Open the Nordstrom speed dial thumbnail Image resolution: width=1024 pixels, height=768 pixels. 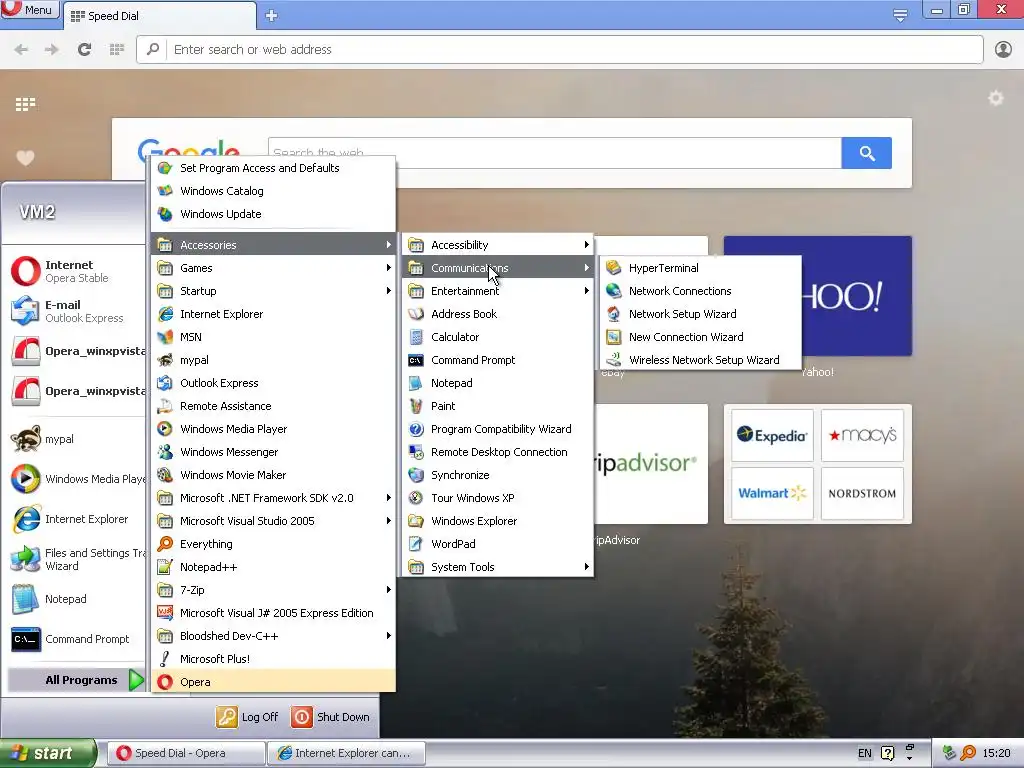pyautogui.click(x=862, y=493)
